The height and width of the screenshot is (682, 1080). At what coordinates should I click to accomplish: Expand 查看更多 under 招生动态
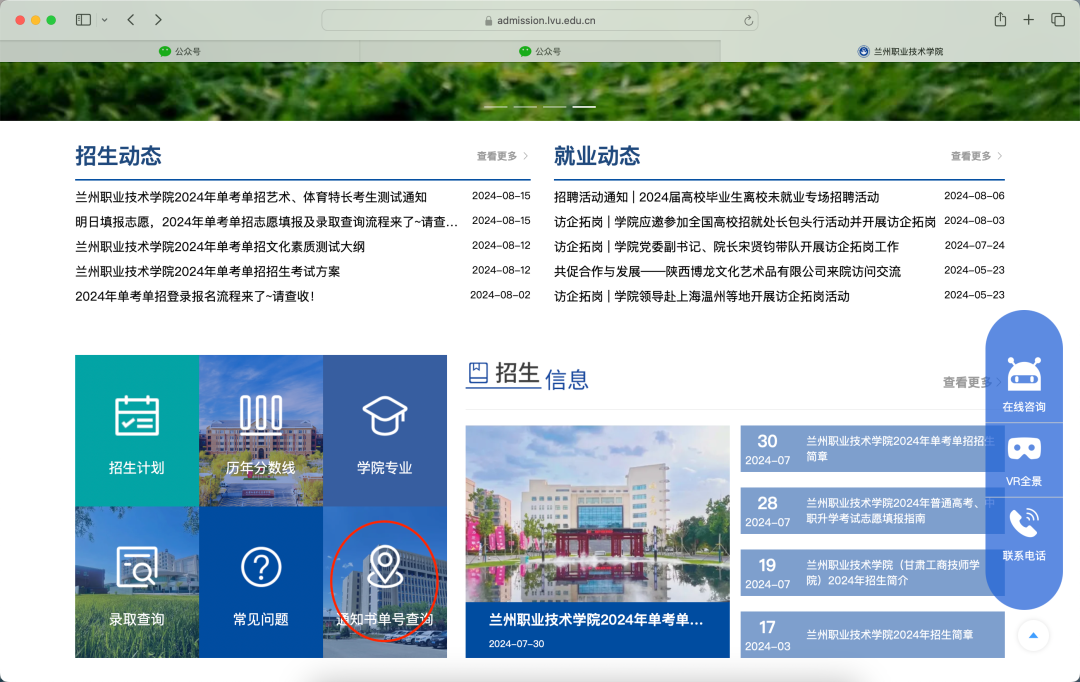click(x=503, y=156)
